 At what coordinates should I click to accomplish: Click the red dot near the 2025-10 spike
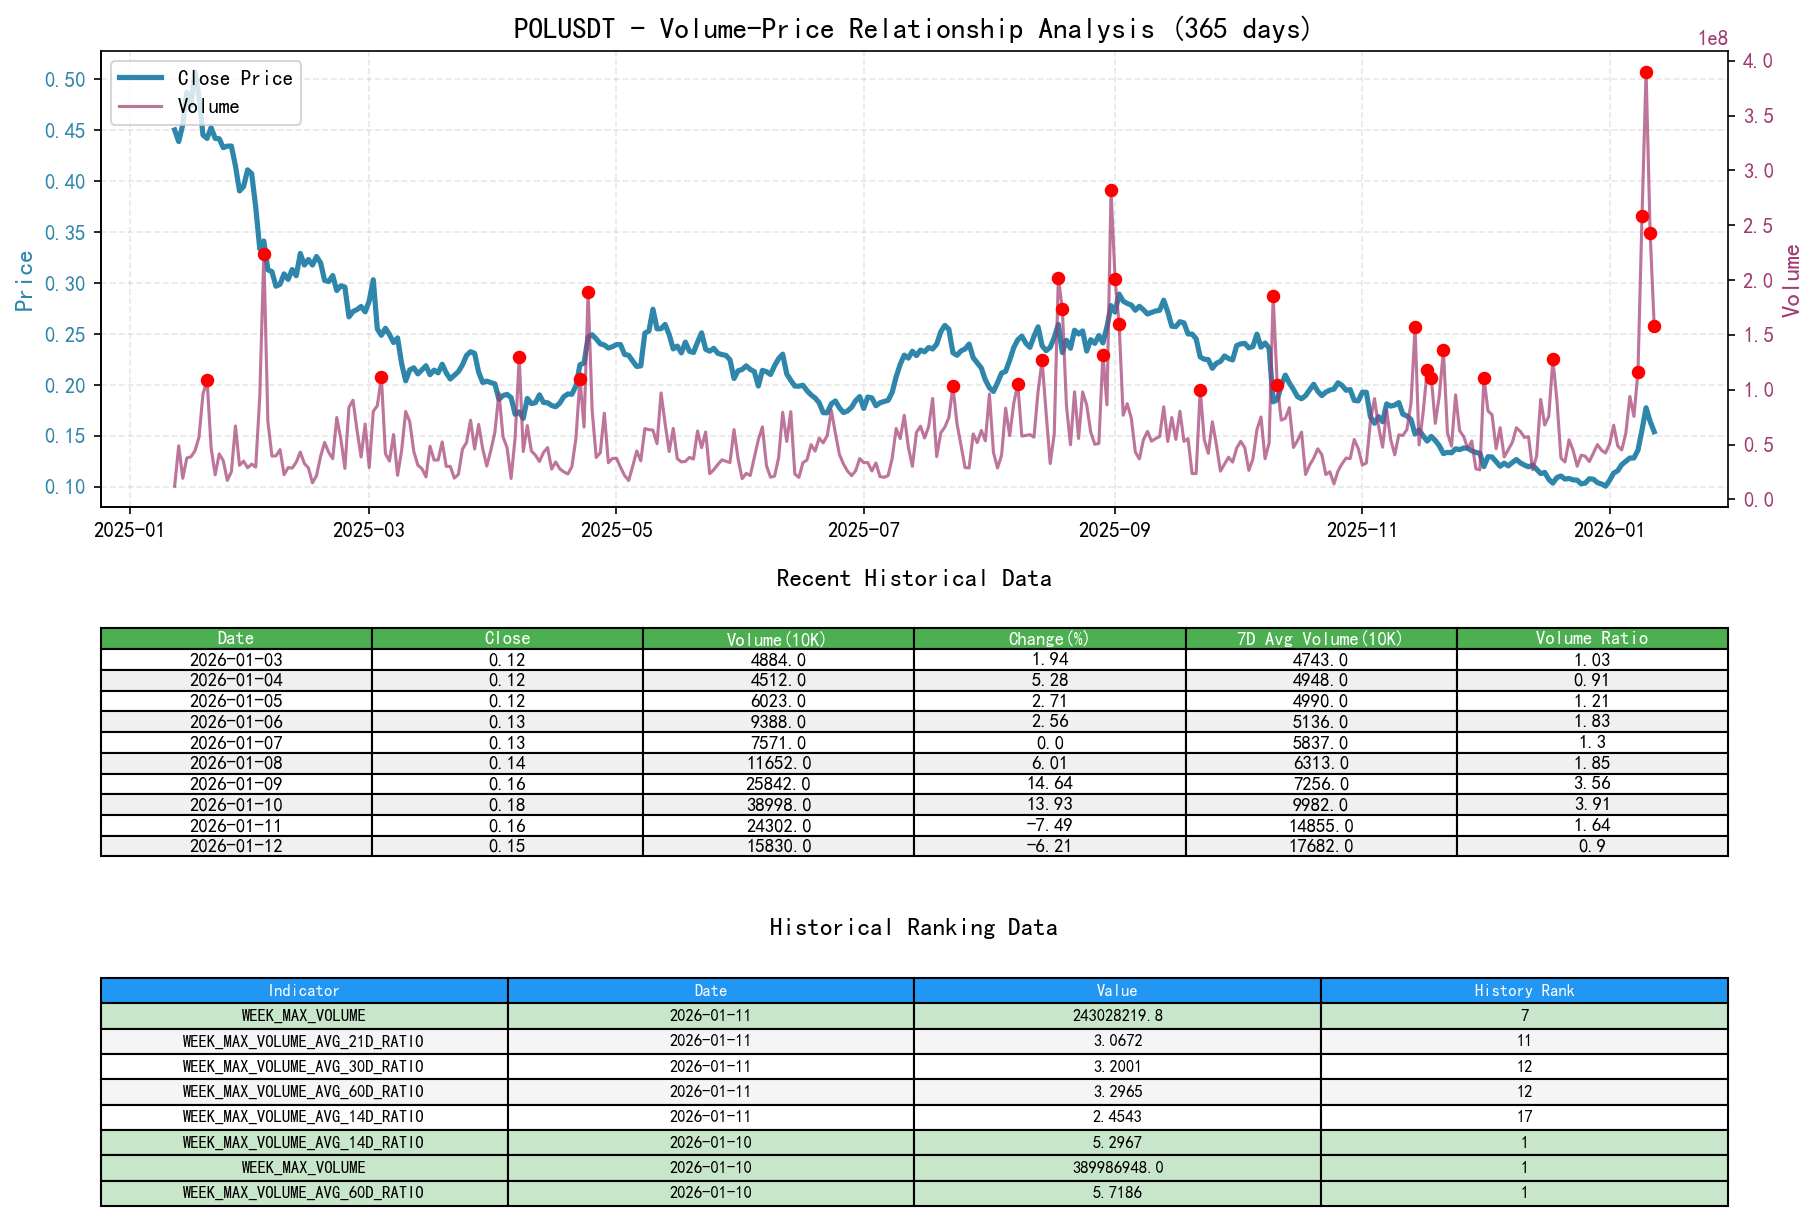tap(1273, 295)
